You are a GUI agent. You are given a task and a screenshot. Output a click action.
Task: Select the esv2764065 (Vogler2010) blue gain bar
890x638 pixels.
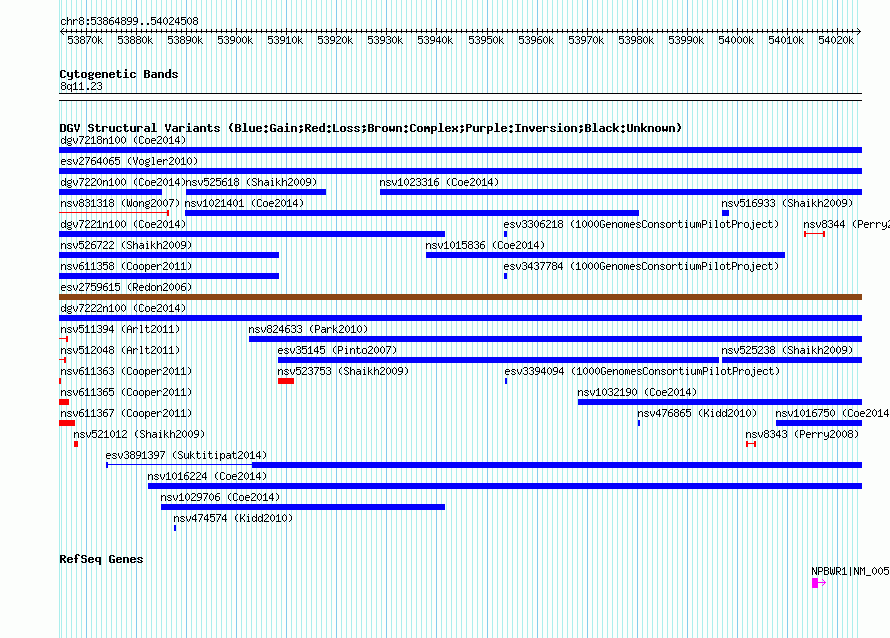coord(460,171)
